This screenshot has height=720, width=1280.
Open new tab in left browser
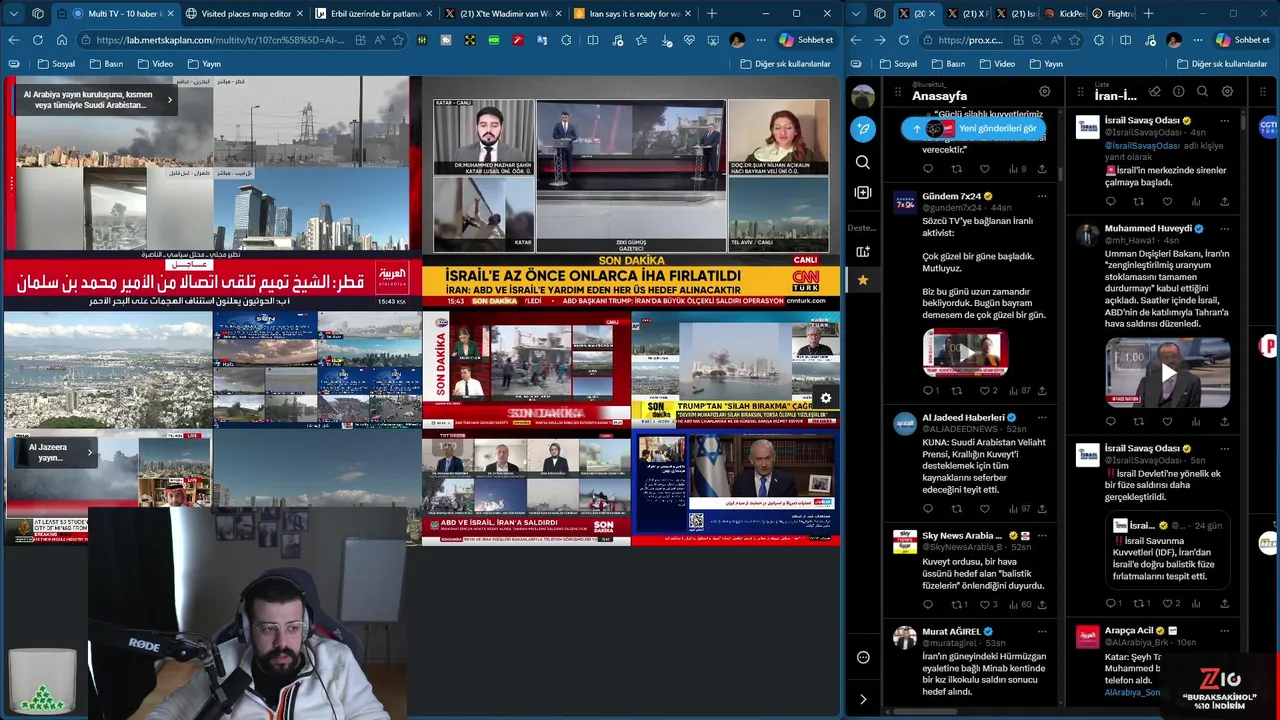click(x=712, y=13)
